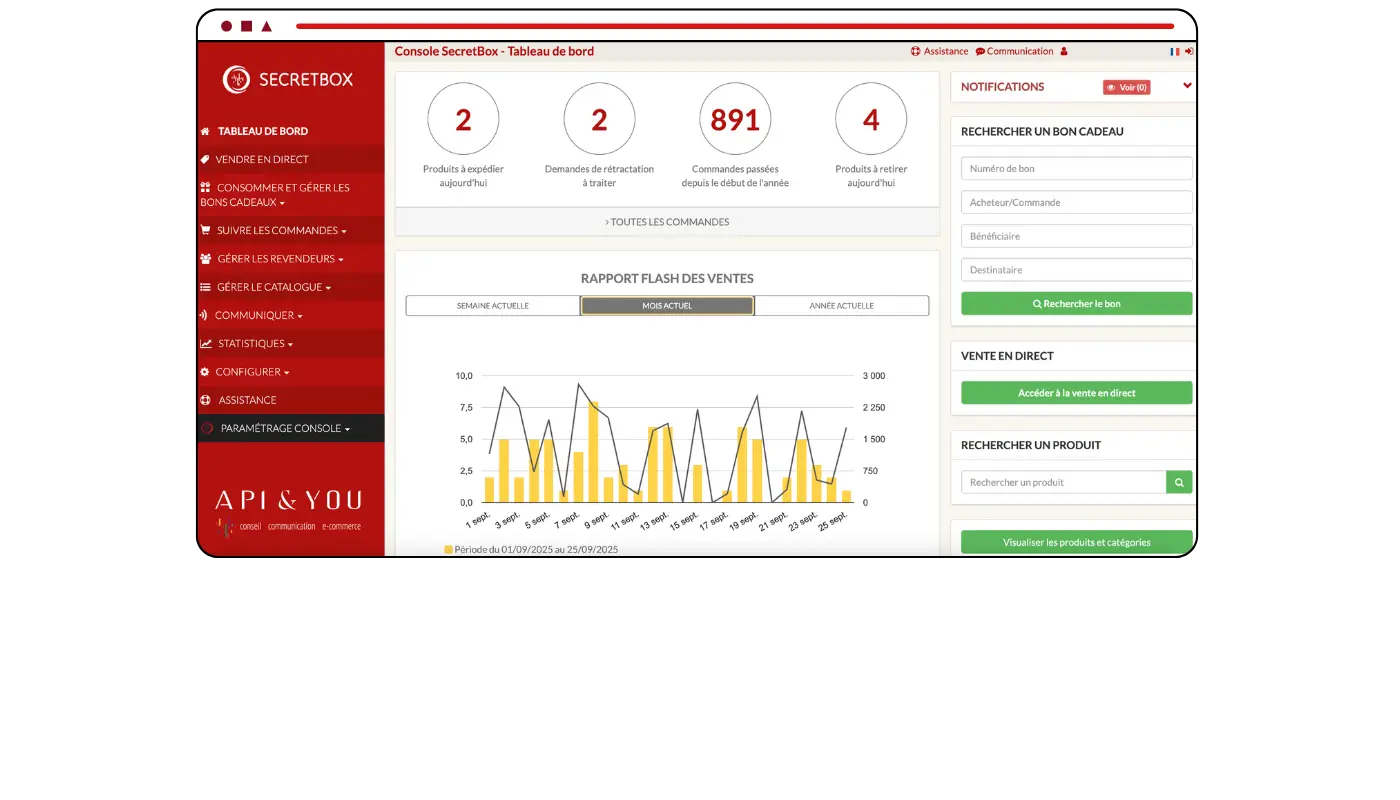Click the logout arrow icon
This screenshot has width=1400, height=800.
1189,52
